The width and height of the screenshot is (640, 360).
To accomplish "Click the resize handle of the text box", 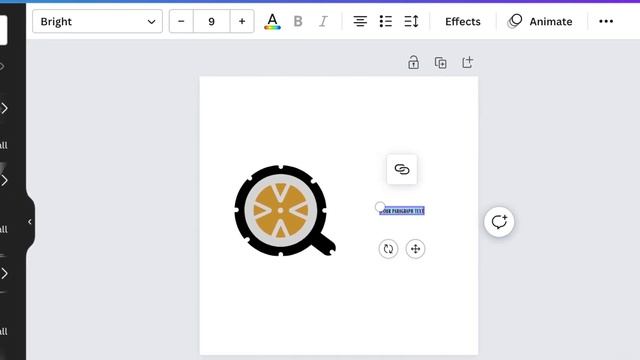I will click(x=380, y=207).
